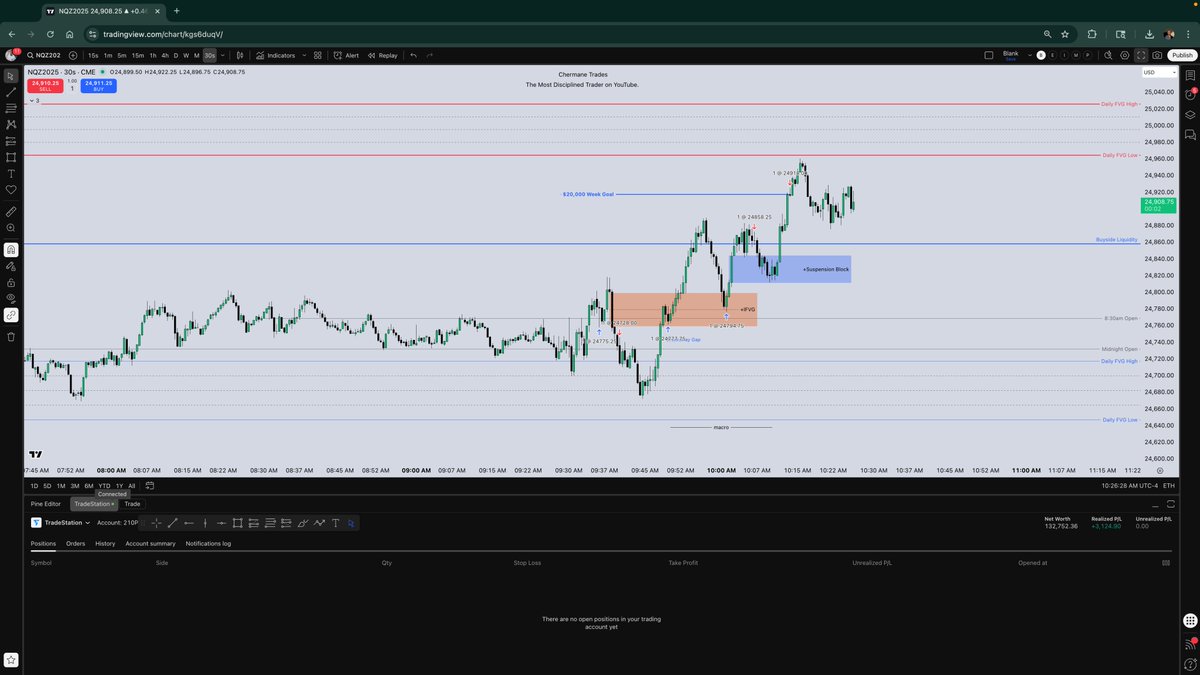Click the red SELL 24,910.25 button
1200x675 pixels.
[45, 86]
